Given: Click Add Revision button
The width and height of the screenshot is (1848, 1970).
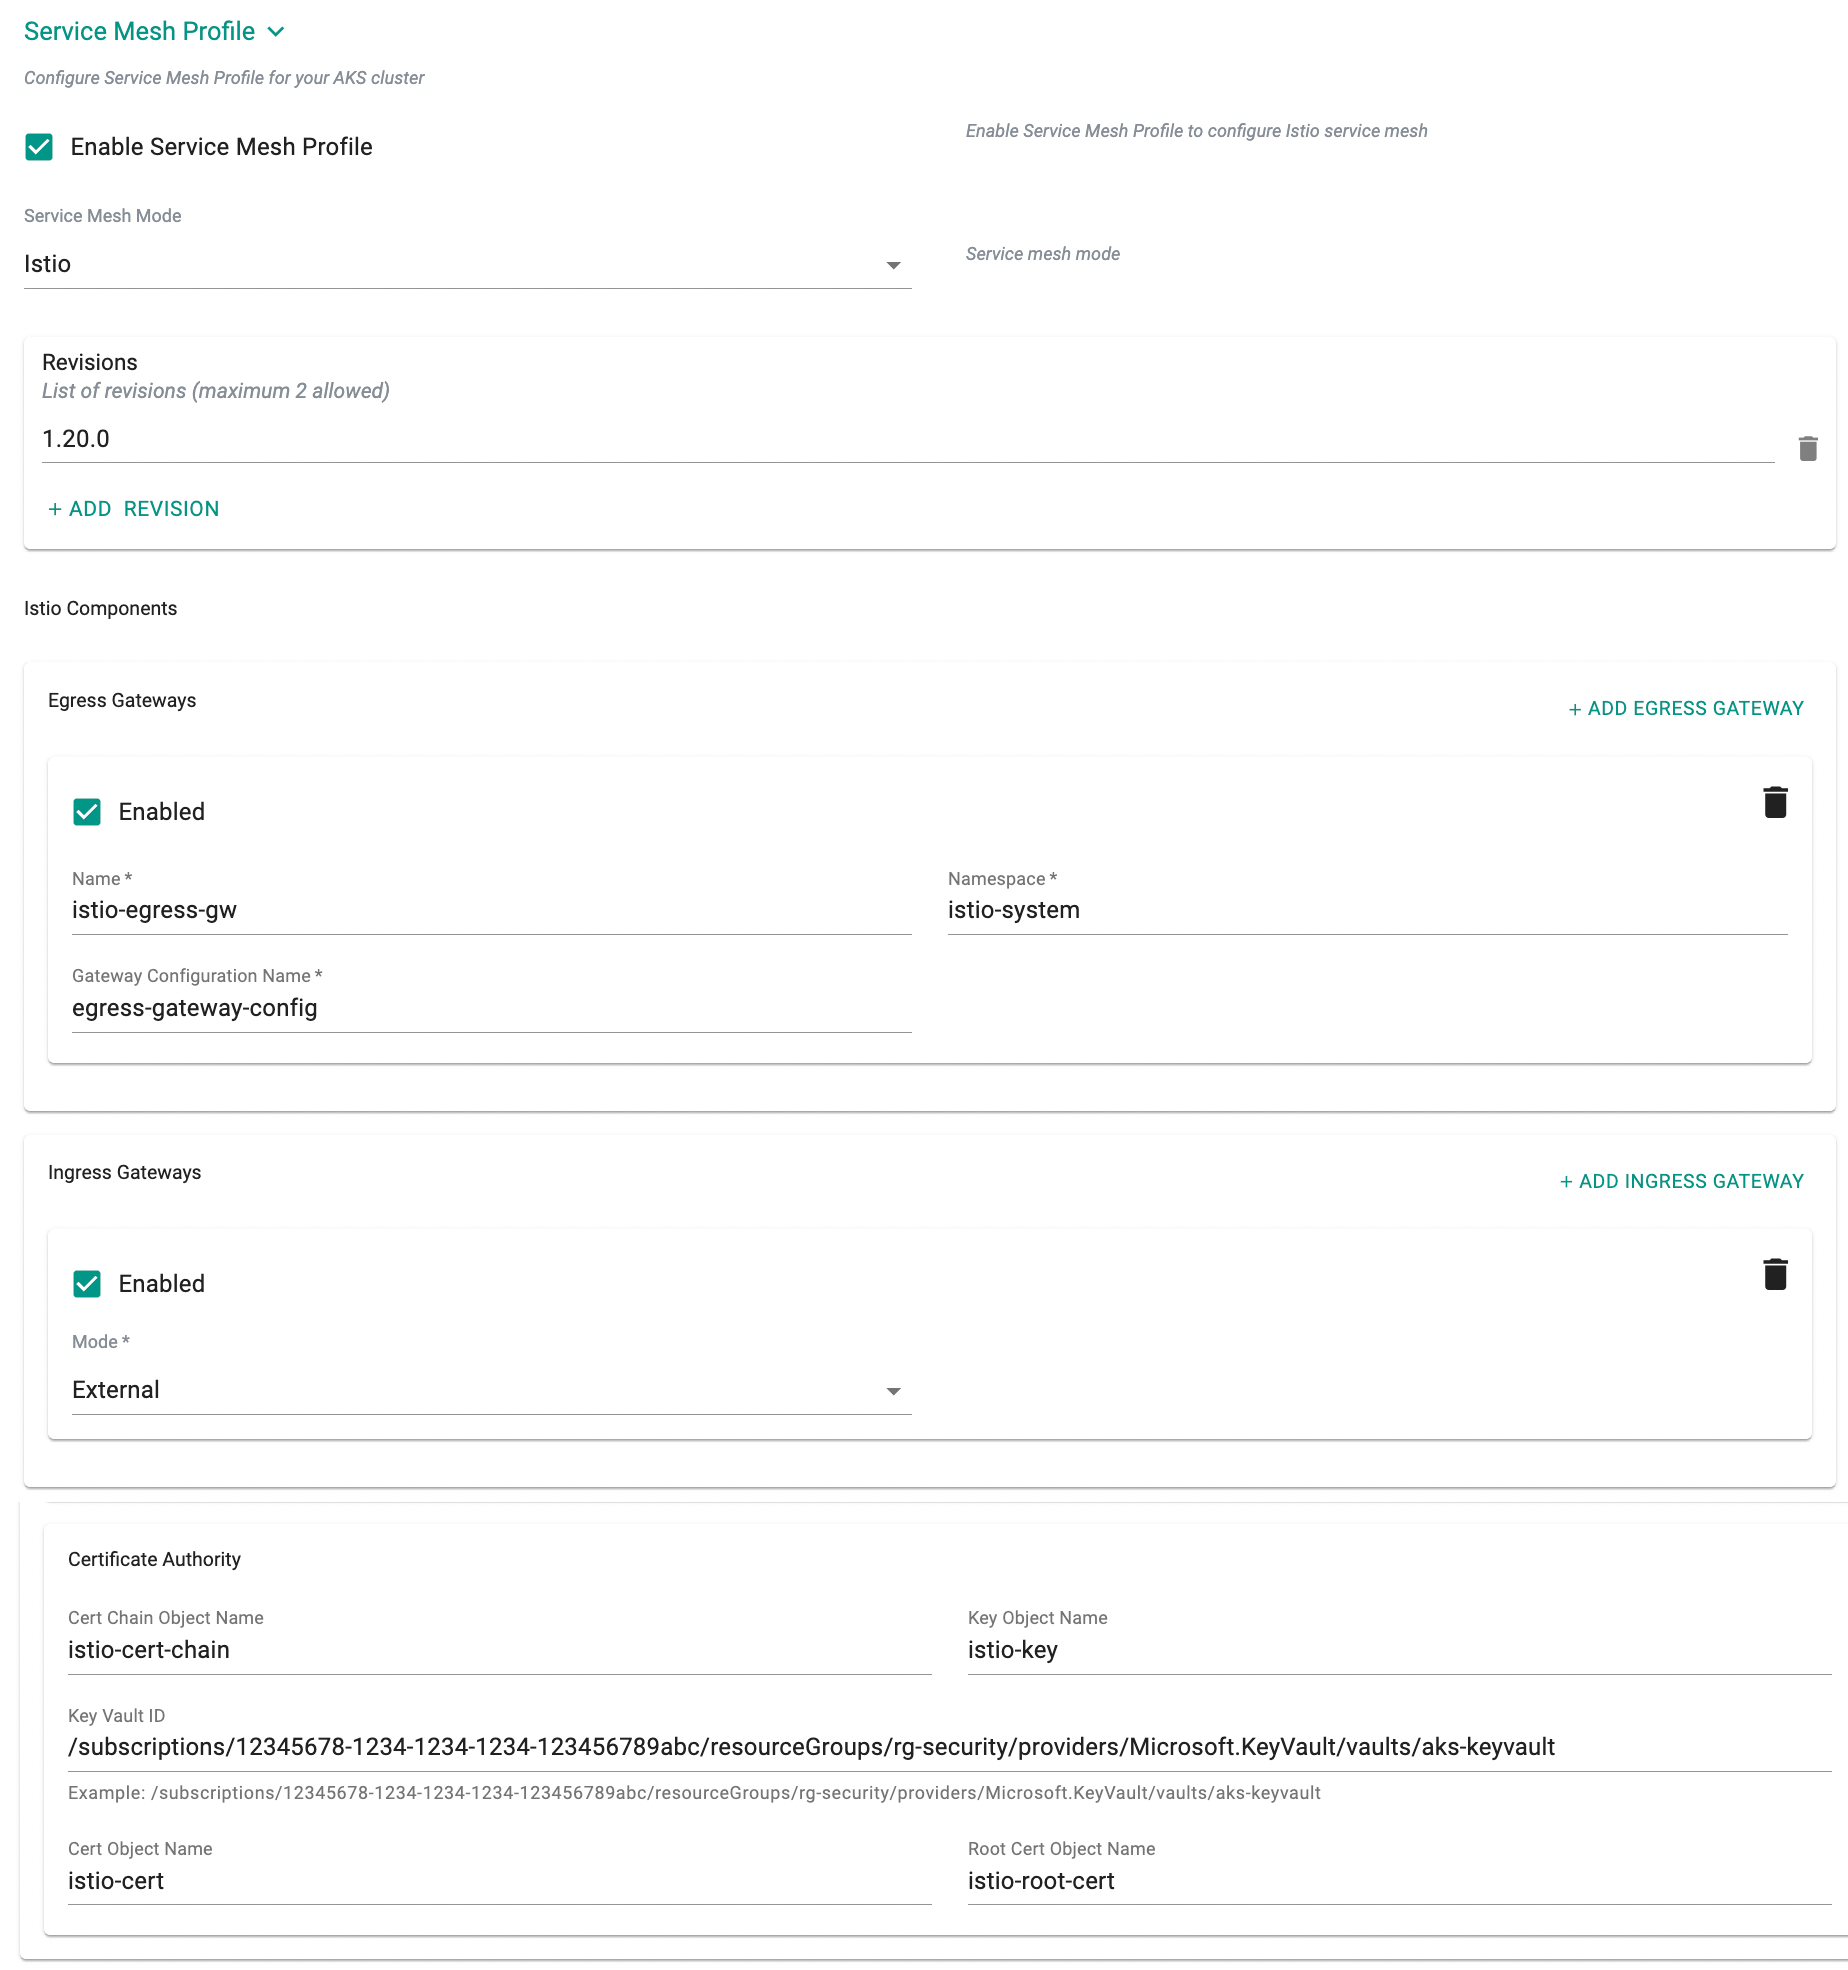Looking at the screenshot, I should click(x=134, y=509).
